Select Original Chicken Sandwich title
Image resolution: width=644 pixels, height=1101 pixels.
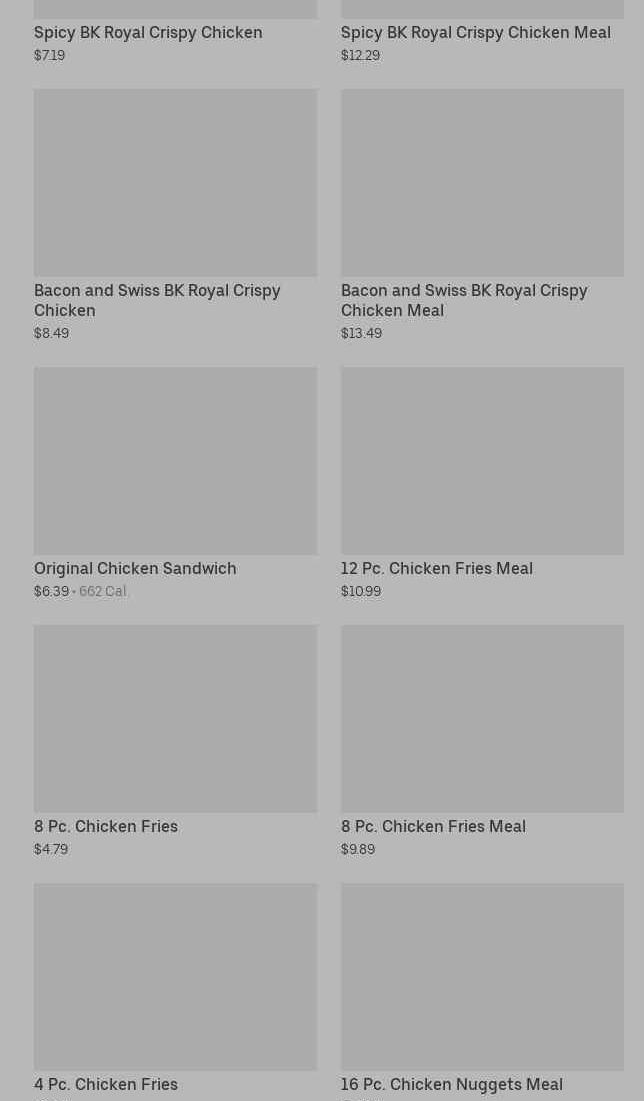click(135, 568)
